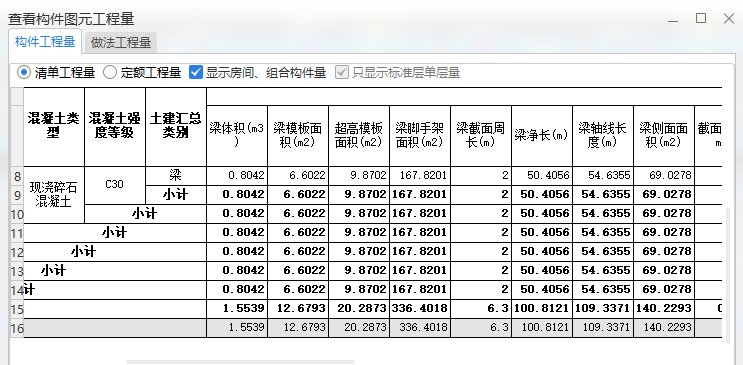The image size is (743, 365).
Task: Click the 混凝土类型 column header
Action: (x=54, y=127)
